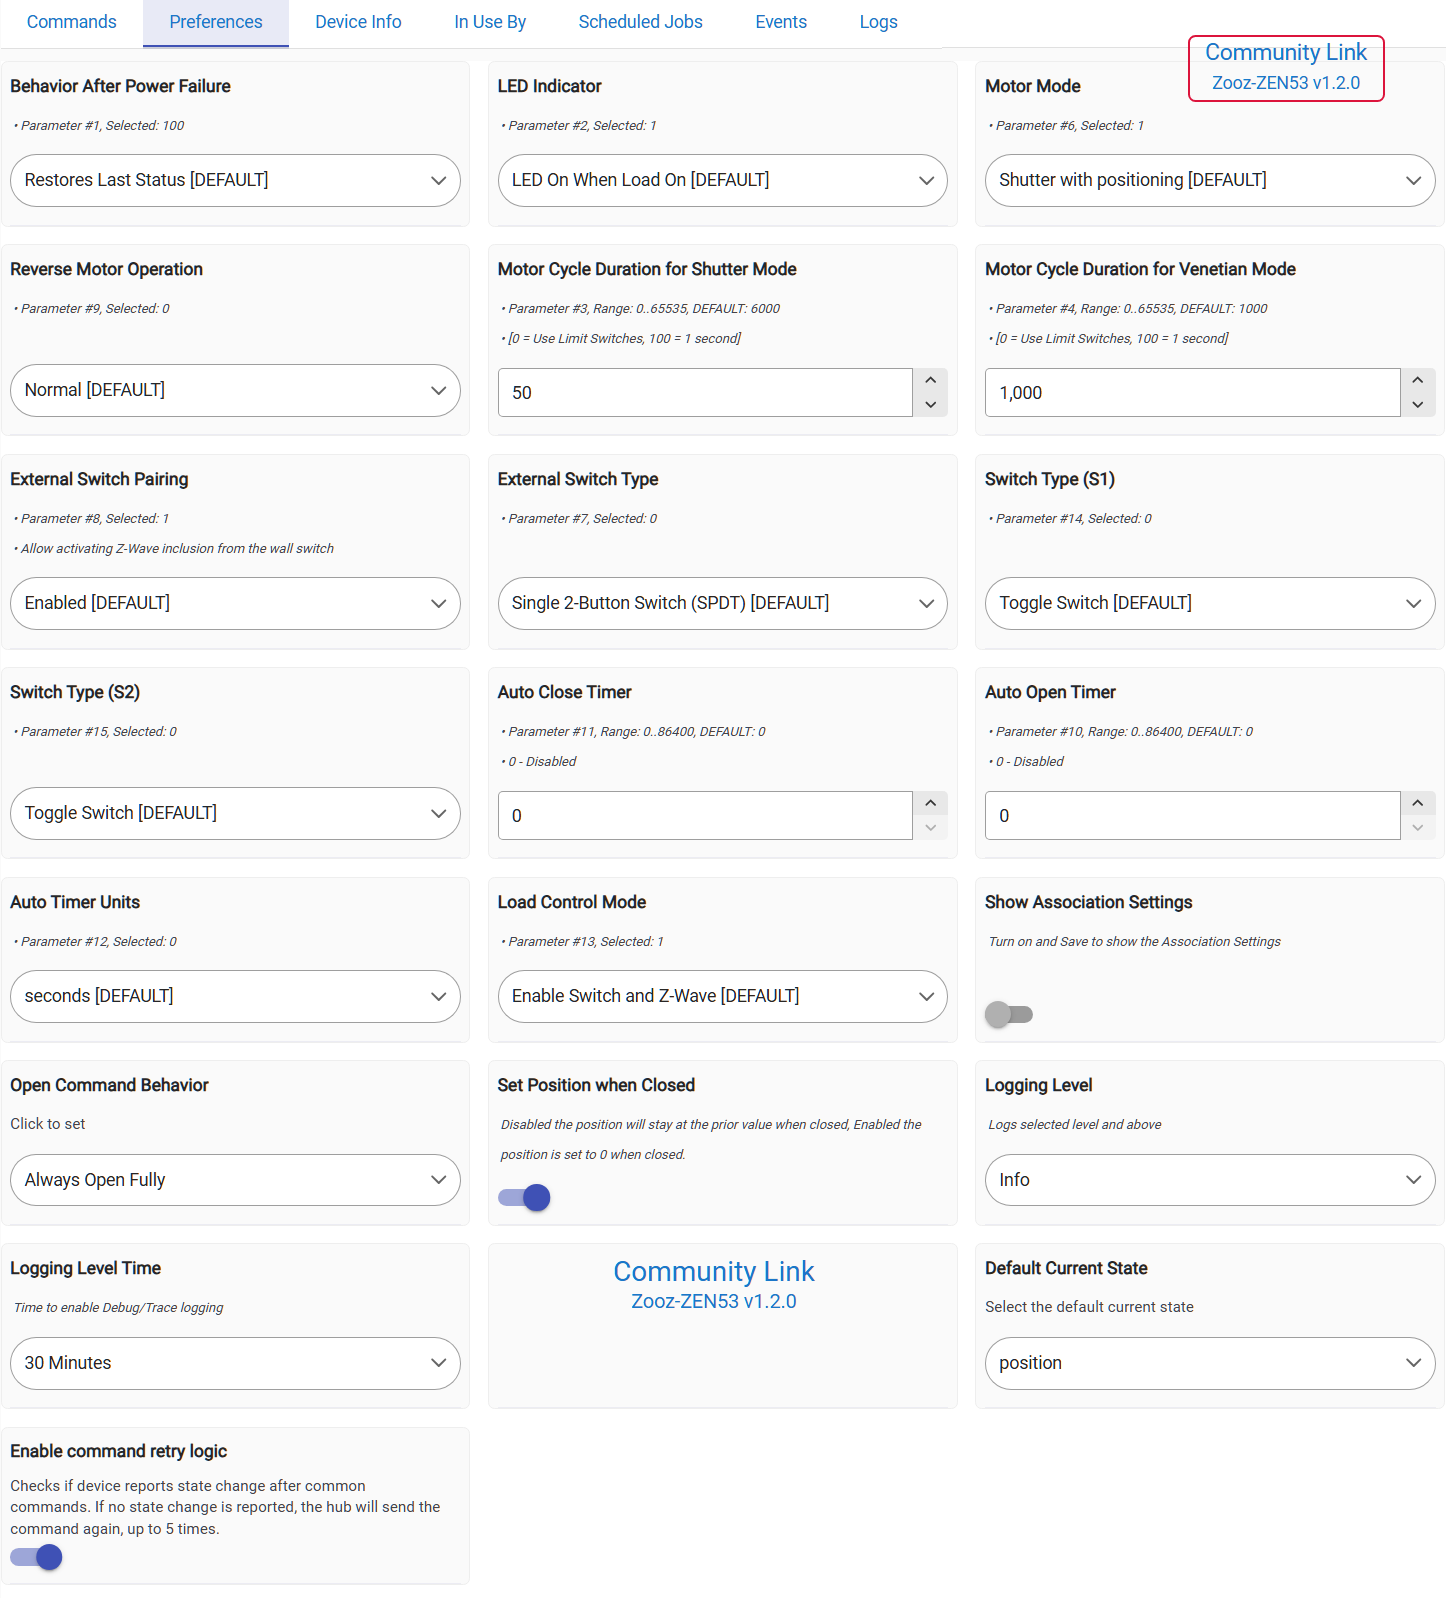
Task: Increase Motor Cycle Duration for Shutter Mode
Action: 930,381
